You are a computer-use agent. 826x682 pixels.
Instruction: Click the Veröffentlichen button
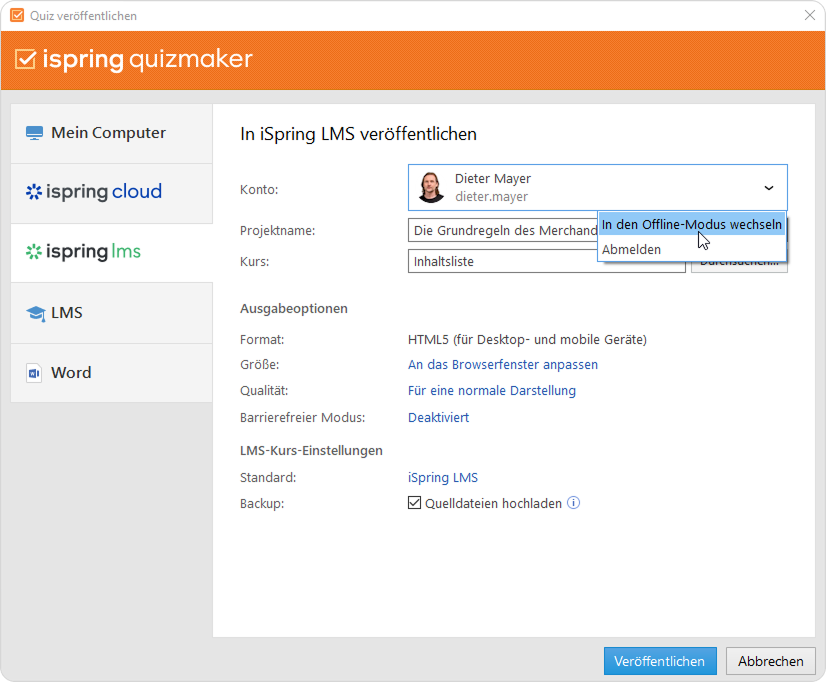(660, 661)
